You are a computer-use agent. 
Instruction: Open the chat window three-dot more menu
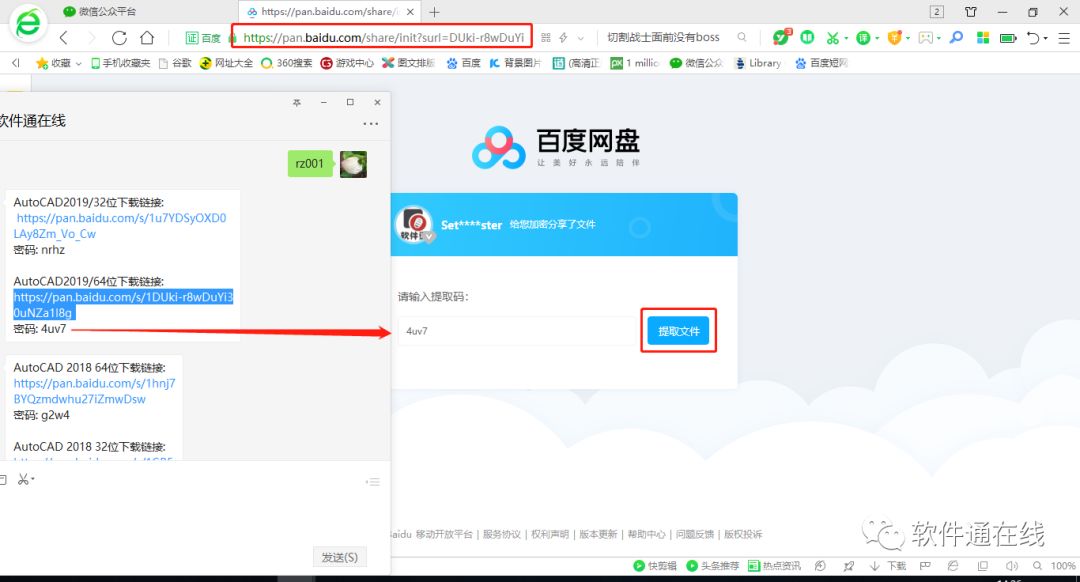point(371,124)
